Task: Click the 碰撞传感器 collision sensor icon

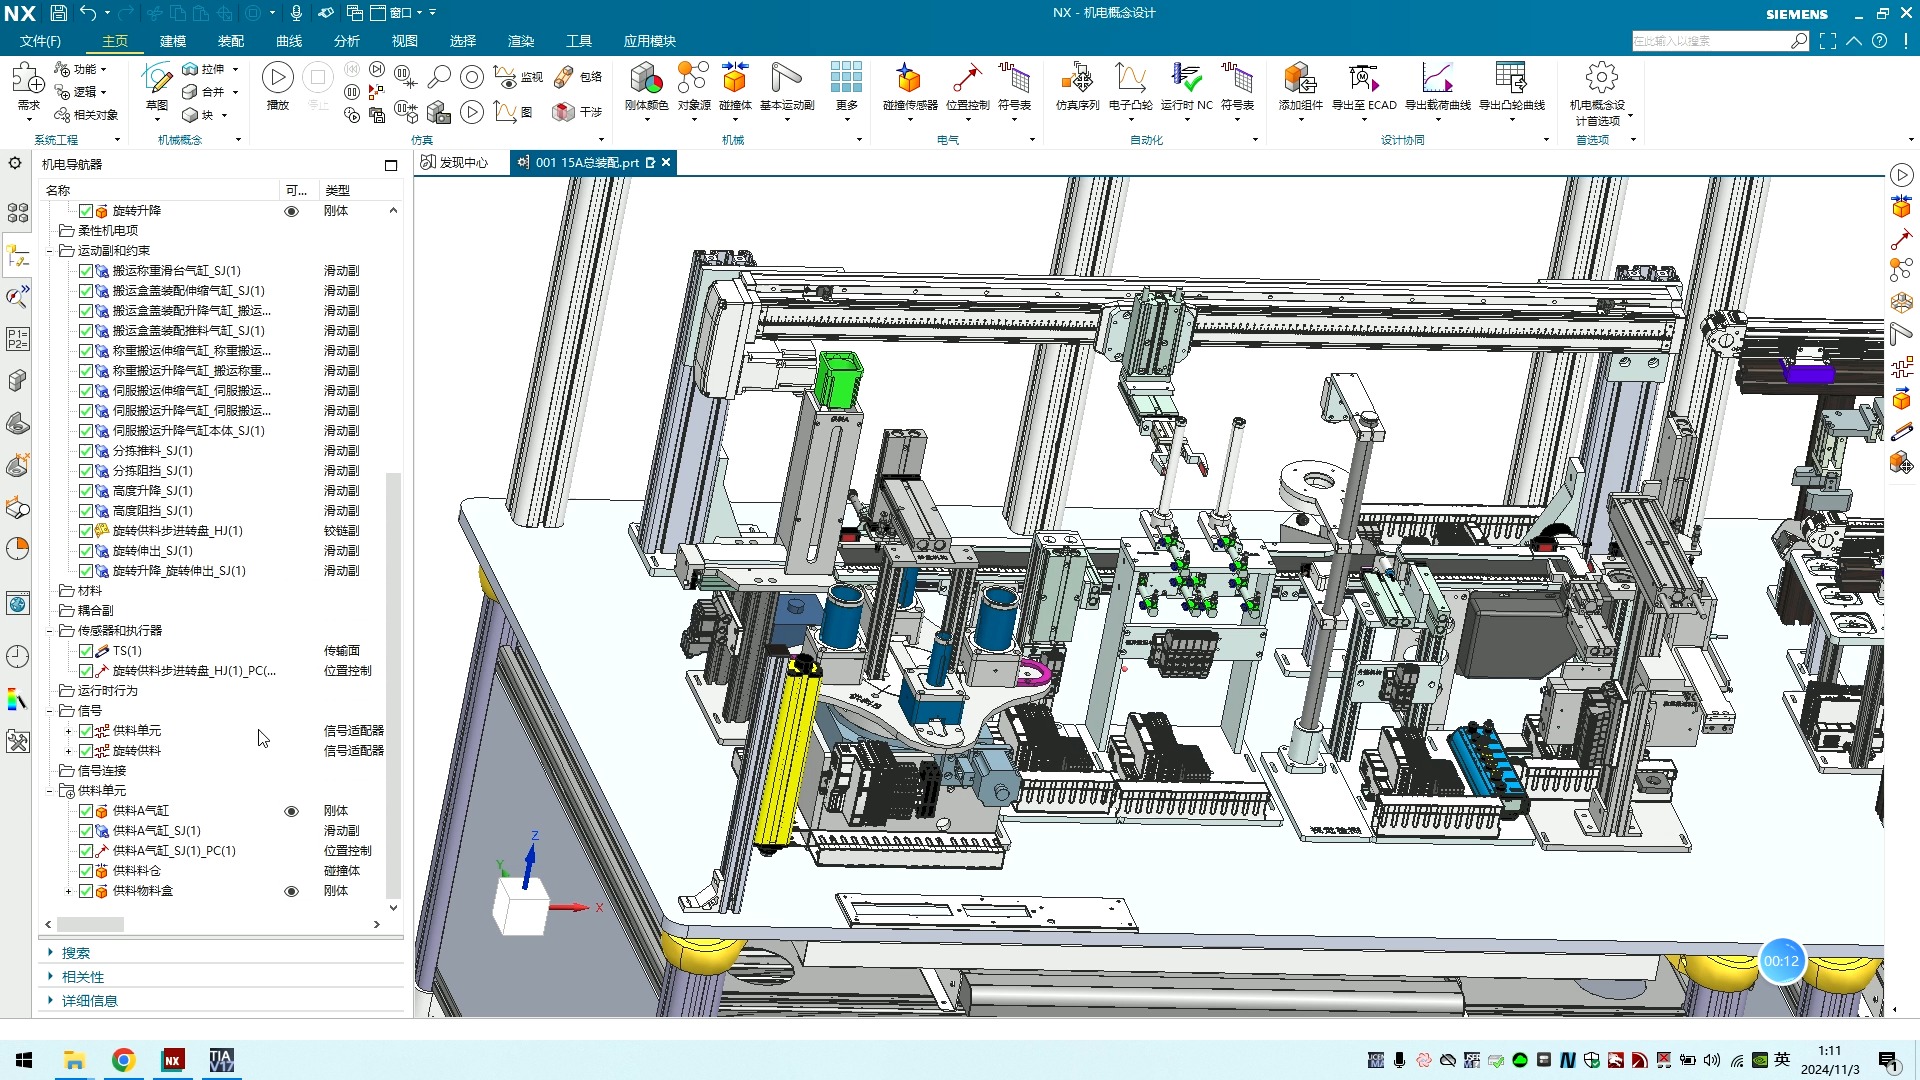Action: (909, 79)
